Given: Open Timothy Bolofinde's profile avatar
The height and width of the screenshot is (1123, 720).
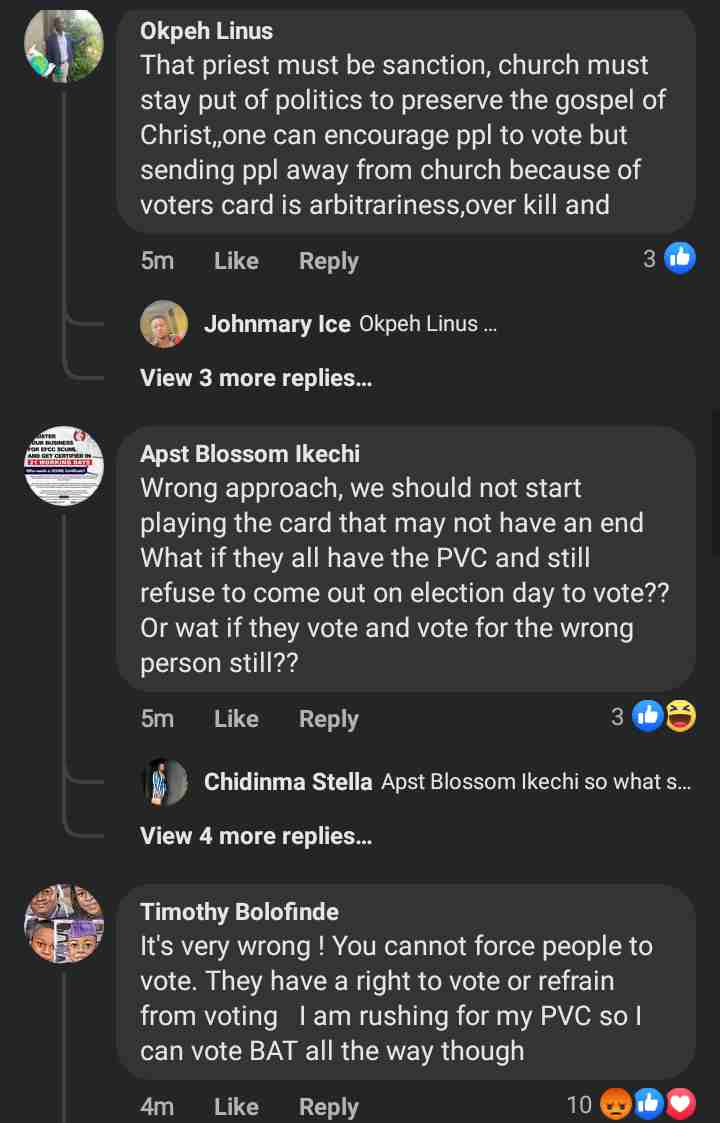Looking at the screenshot, I should tap(64, 924).
